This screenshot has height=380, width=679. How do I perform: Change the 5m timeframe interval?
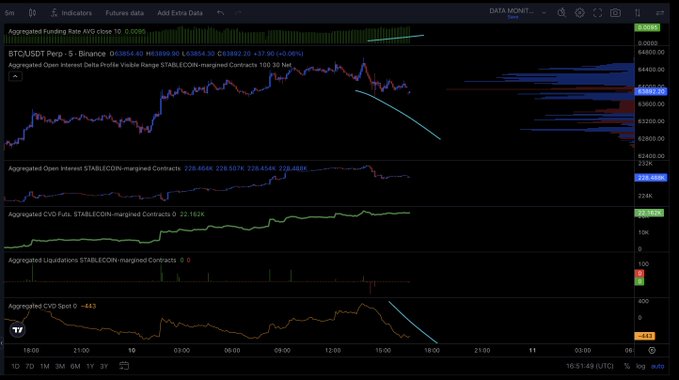tap(10, 13)
